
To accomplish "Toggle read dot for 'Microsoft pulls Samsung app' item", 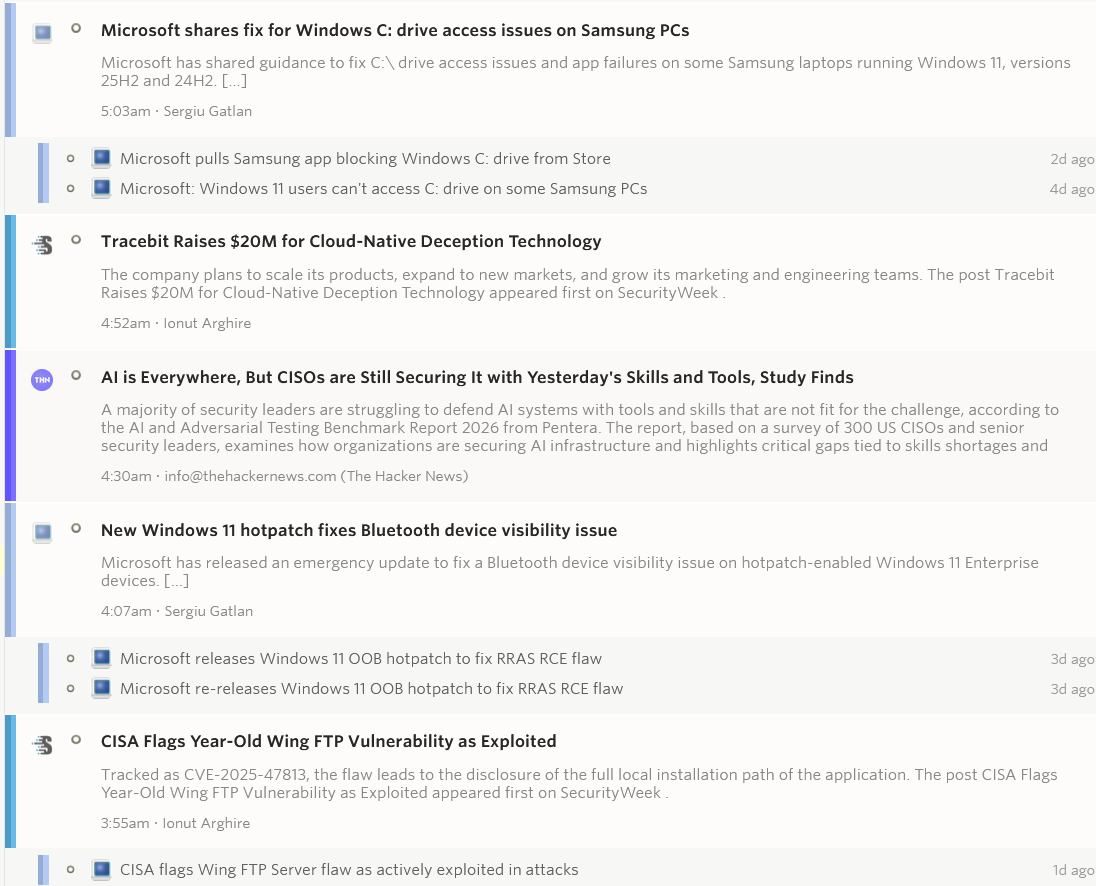I will pyautogui.click(x=70, y=158).
